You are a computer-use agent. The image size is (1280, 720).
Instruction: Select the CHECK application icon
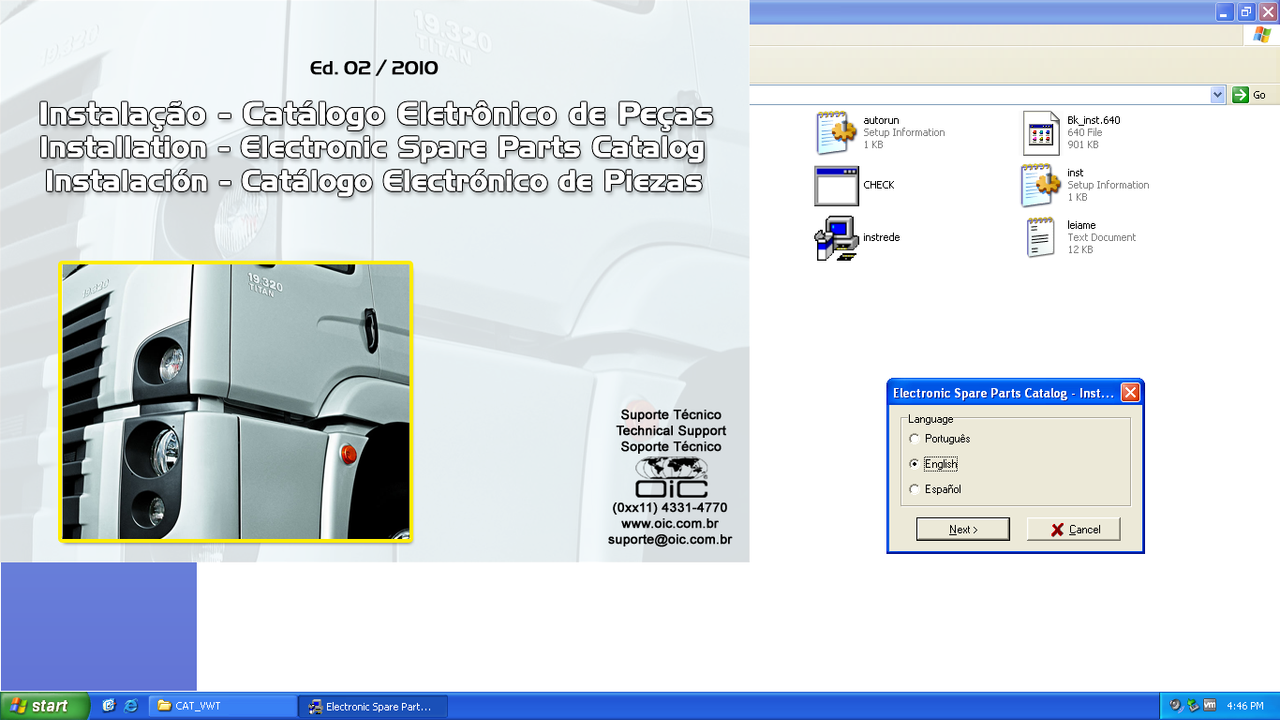(836, 186)
